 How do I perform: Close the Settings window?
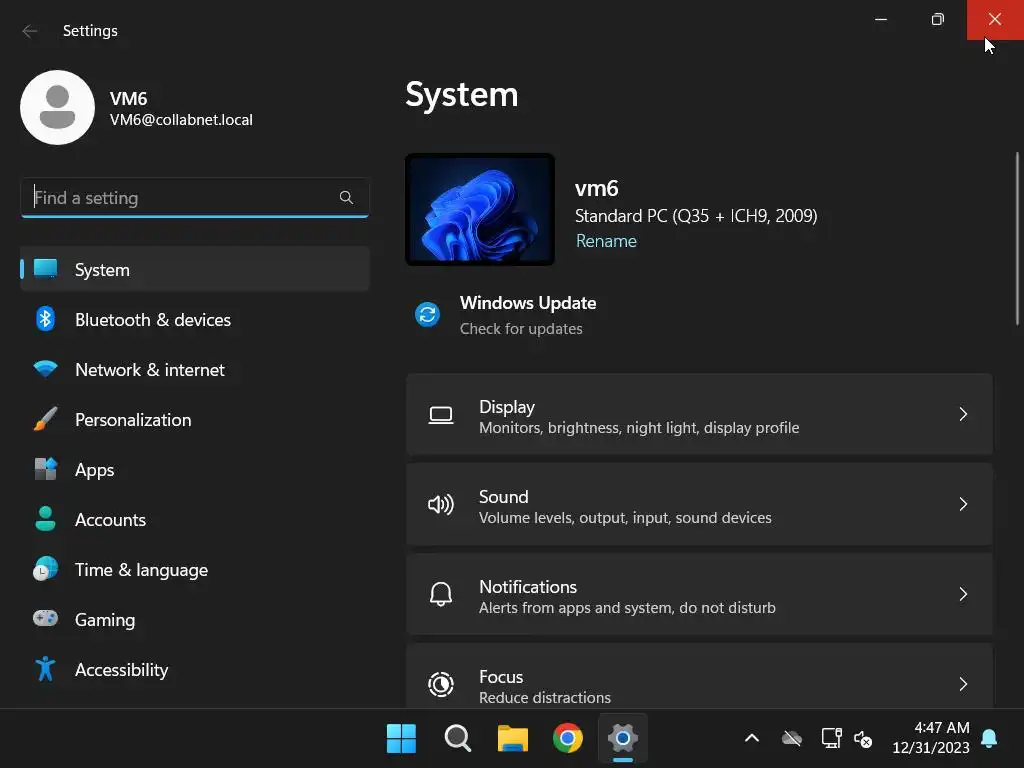tap(995, 20)
